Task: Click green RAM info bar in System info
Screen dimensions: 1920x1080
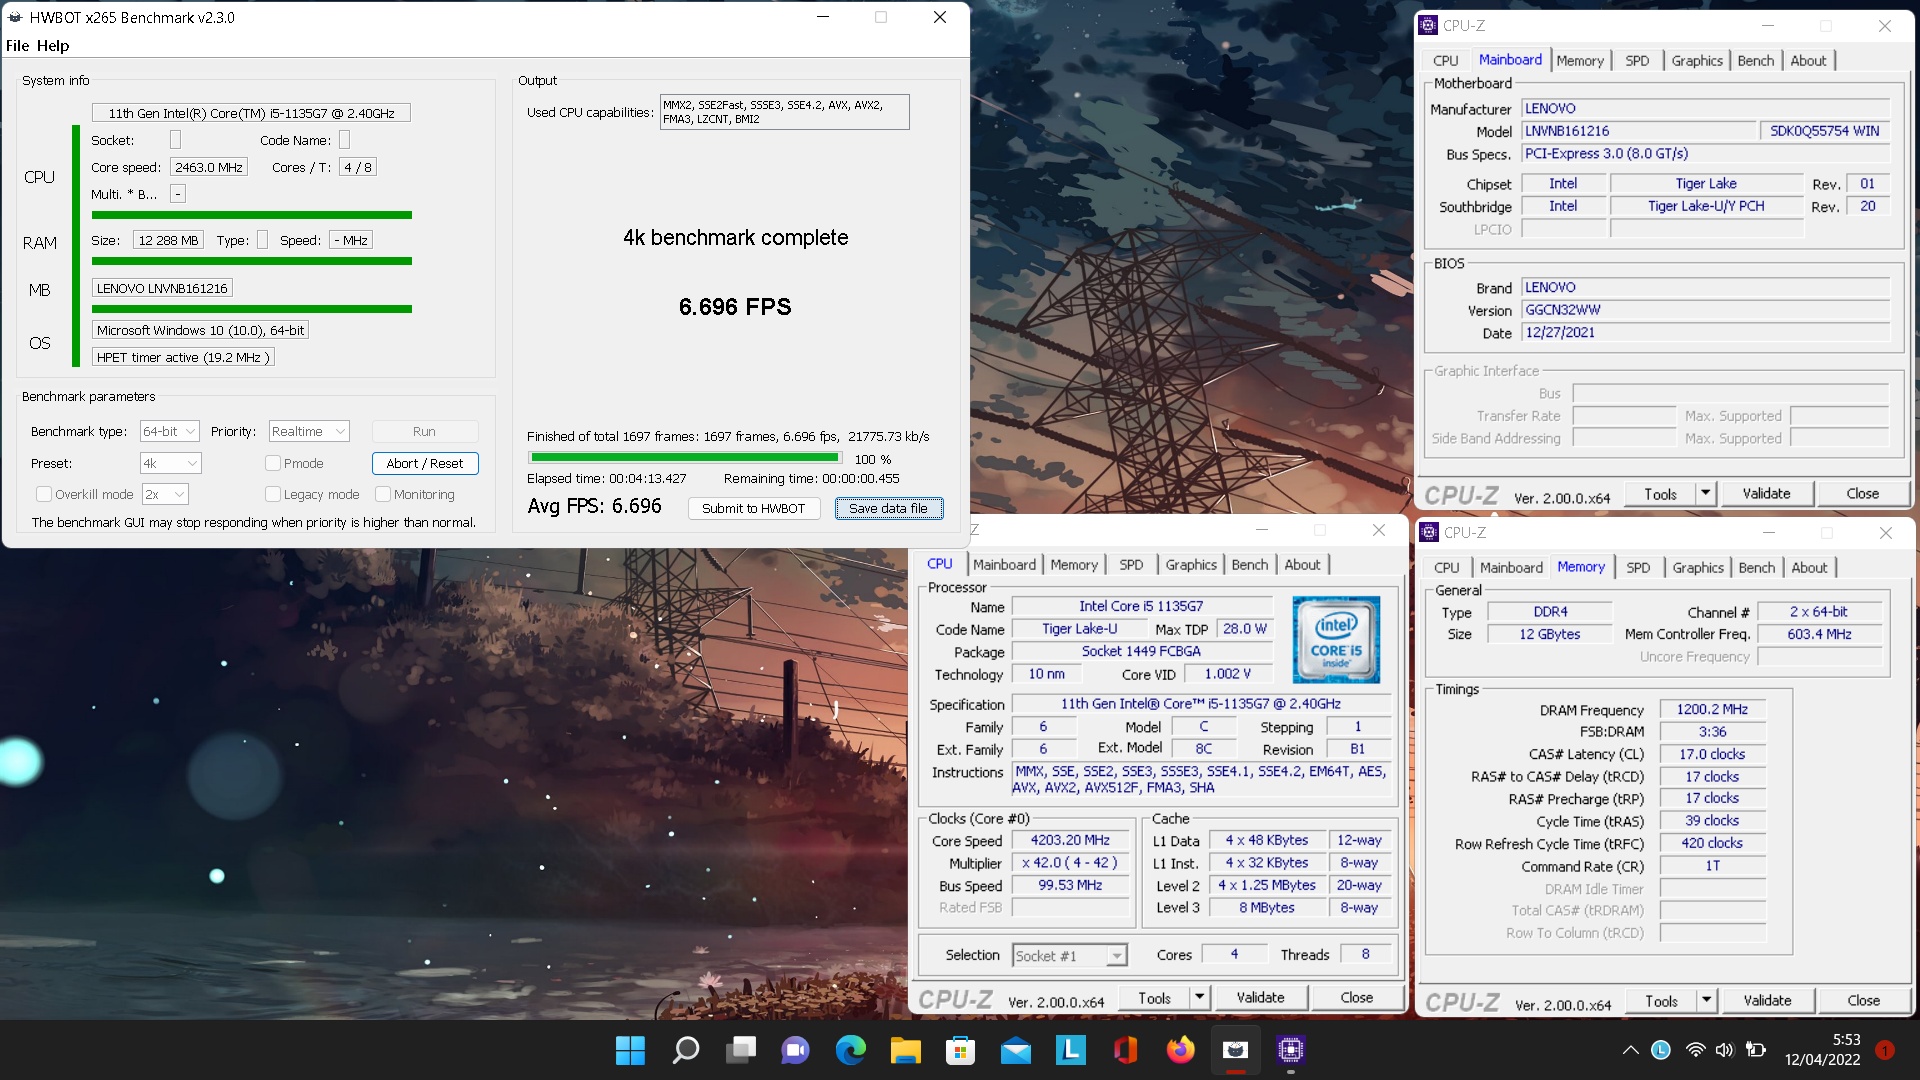Action: (252, 261)
